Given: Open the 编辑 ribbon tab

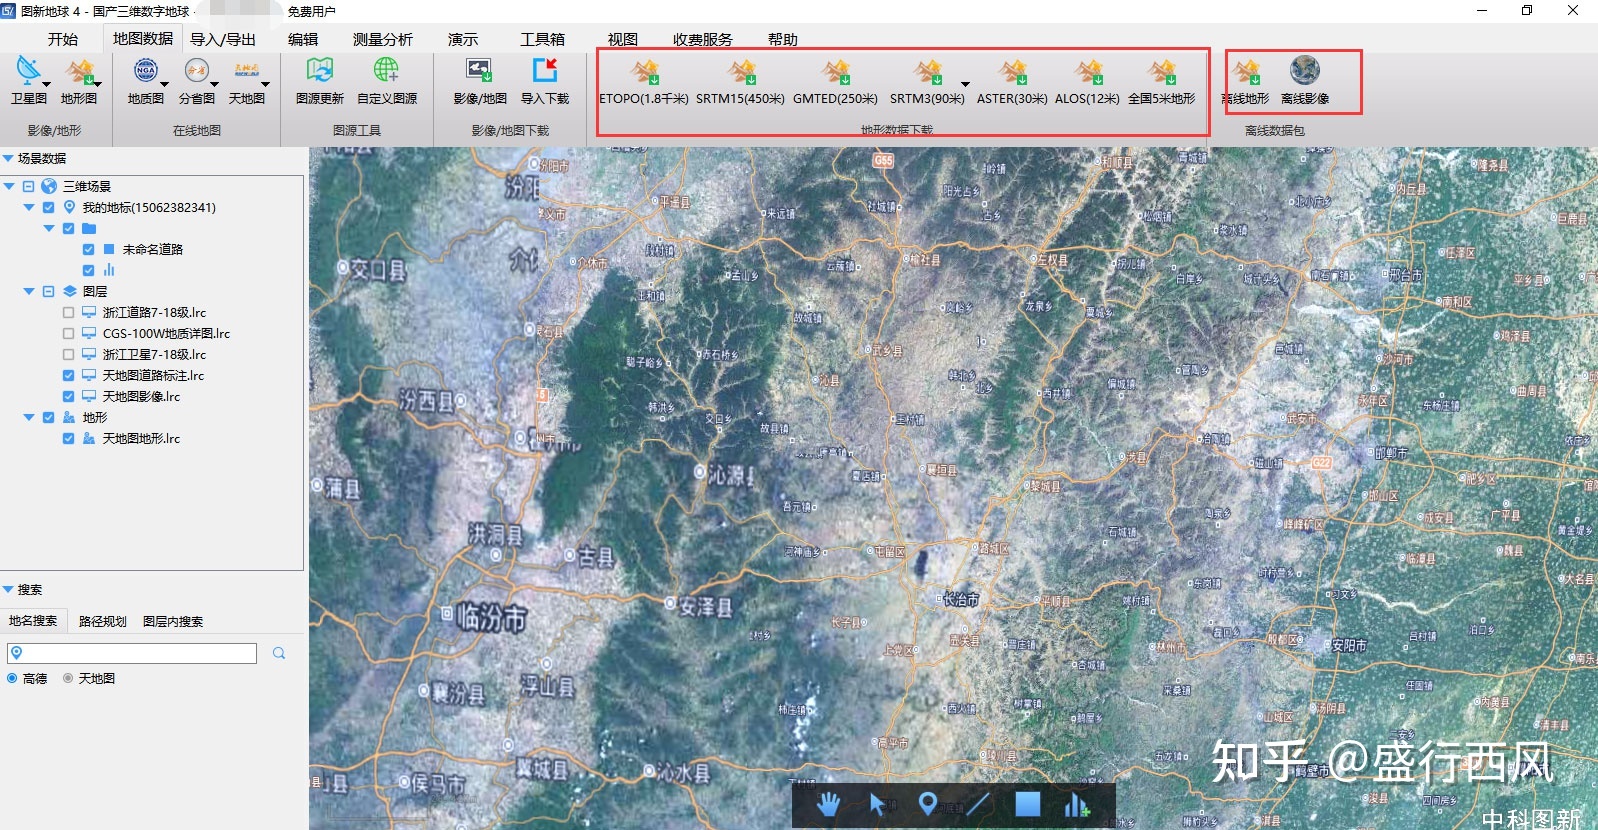Looking at the screenshot, I should 303,39.
